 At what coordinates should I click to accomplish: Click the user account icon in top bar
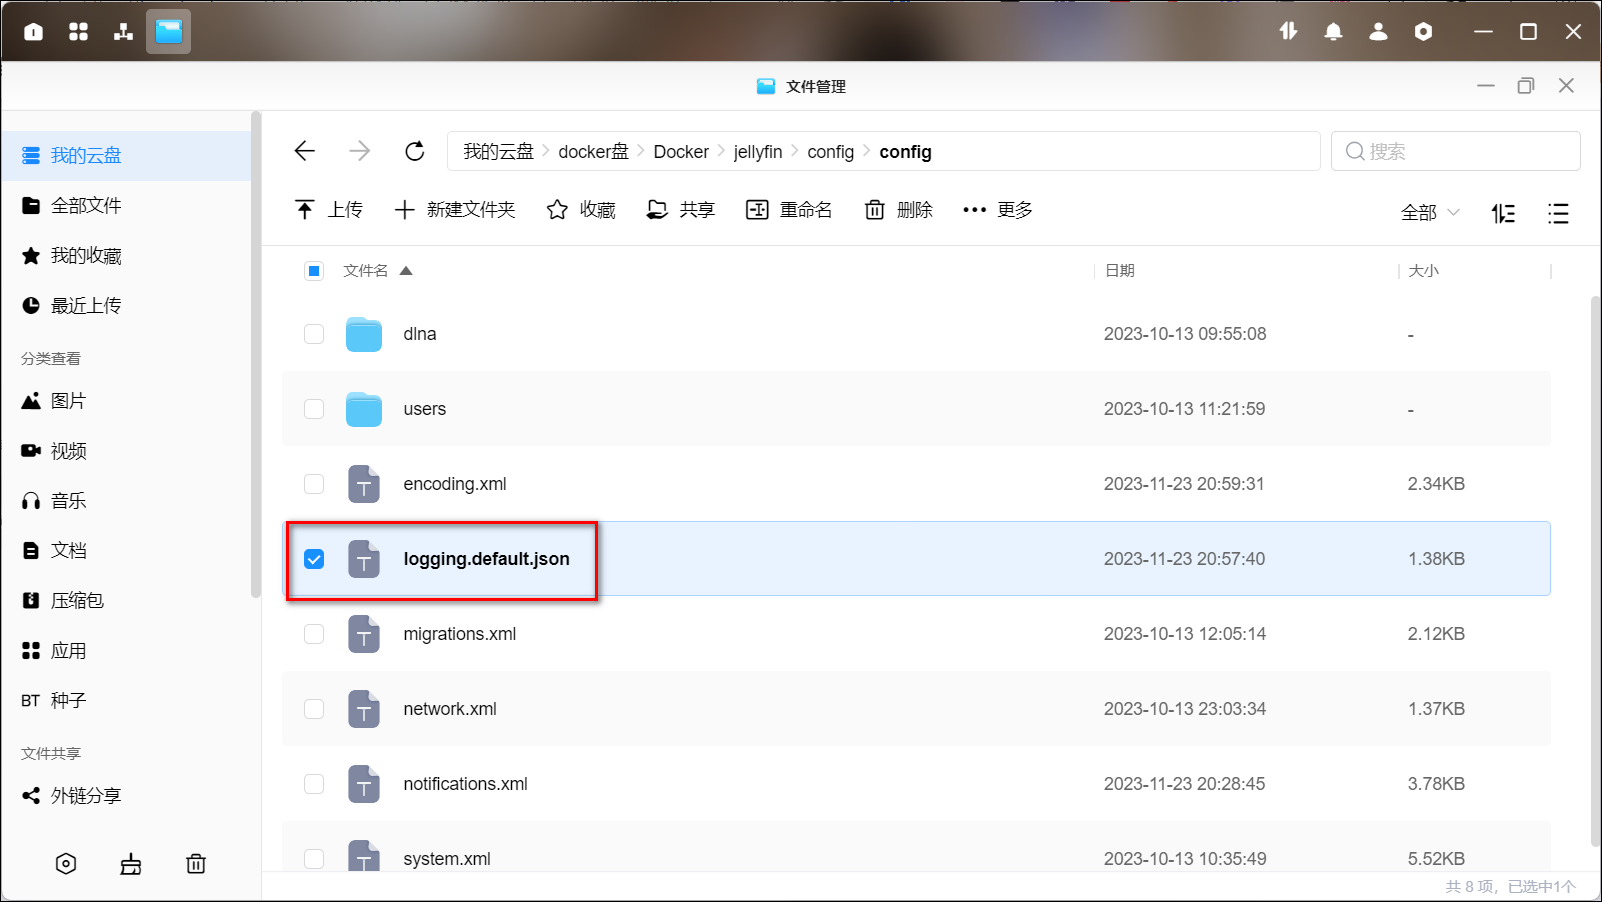pyautogui.click(x=1378, y=32)
